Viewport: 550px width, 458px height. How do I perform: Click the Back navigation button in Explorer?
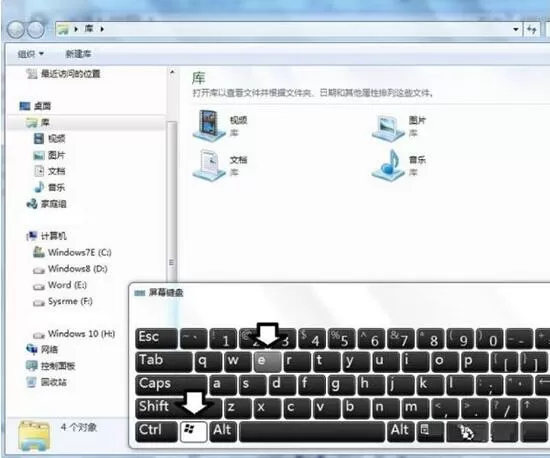16,29
